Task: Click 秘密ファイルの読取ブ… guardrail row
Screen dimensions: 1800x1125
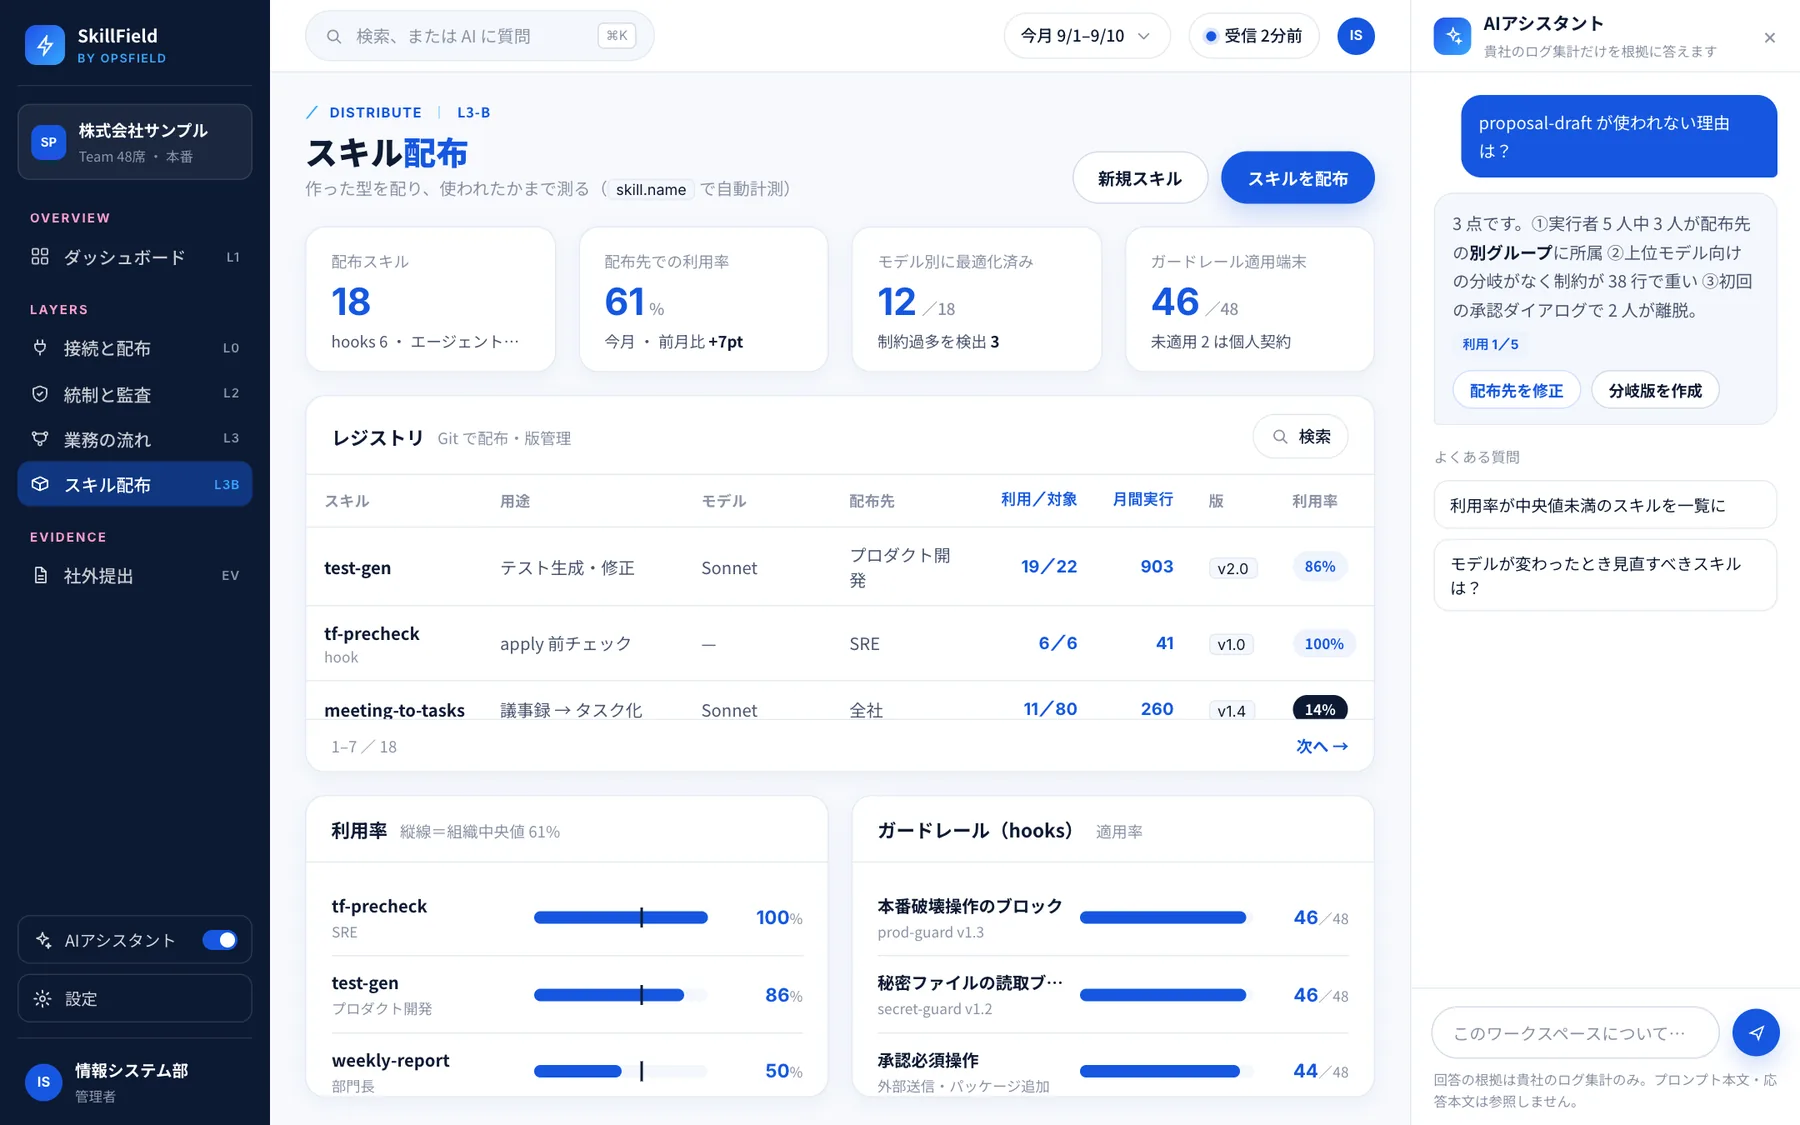Action: [1112, 995]
